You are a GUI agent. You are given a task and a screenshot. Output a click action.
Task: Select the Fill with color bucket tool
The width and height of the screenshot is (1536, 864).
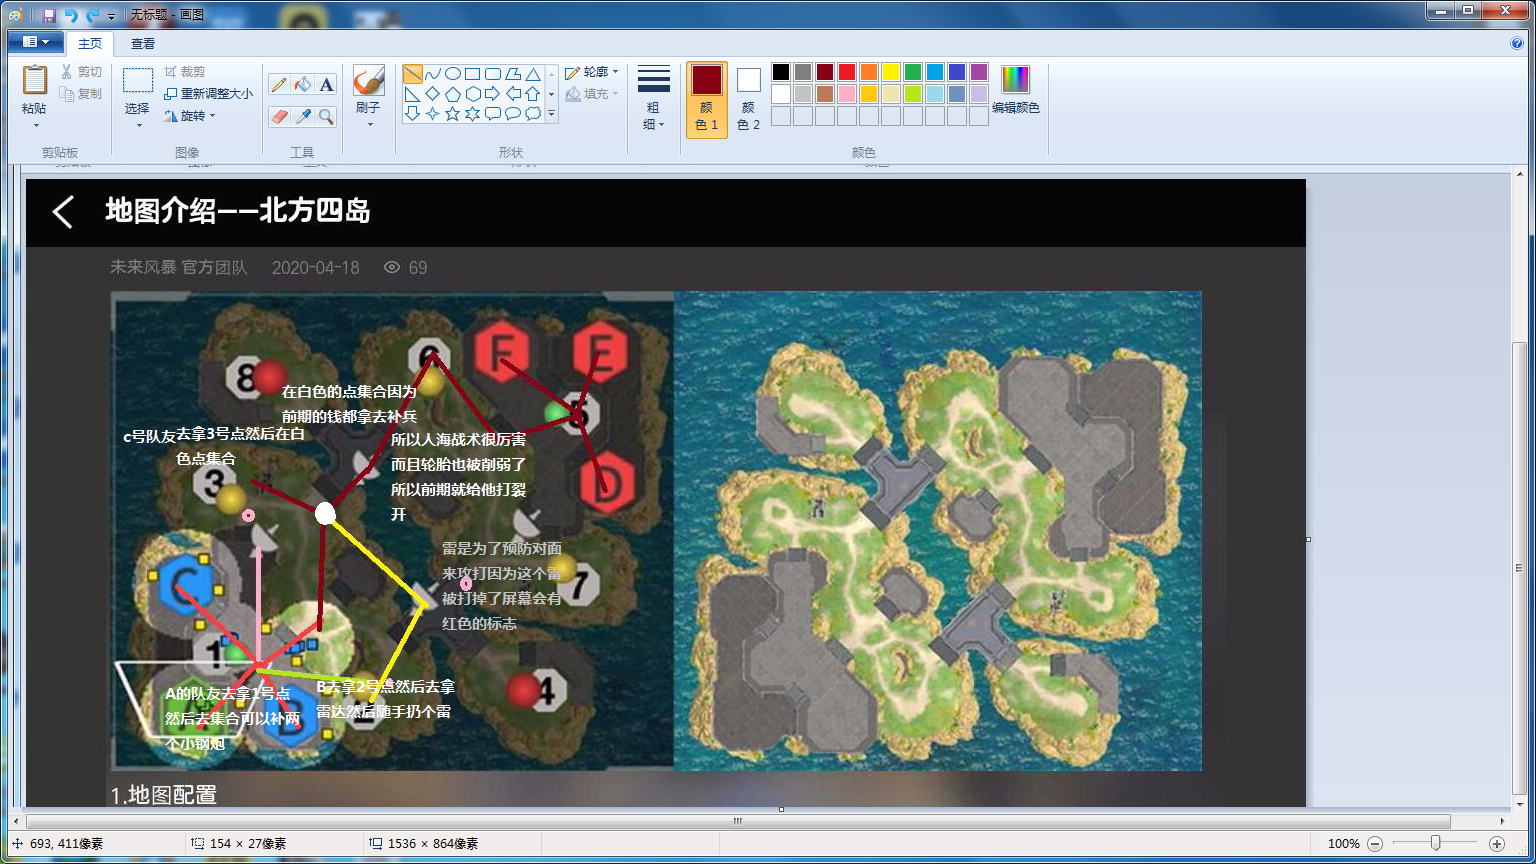[x=303, y=85]
